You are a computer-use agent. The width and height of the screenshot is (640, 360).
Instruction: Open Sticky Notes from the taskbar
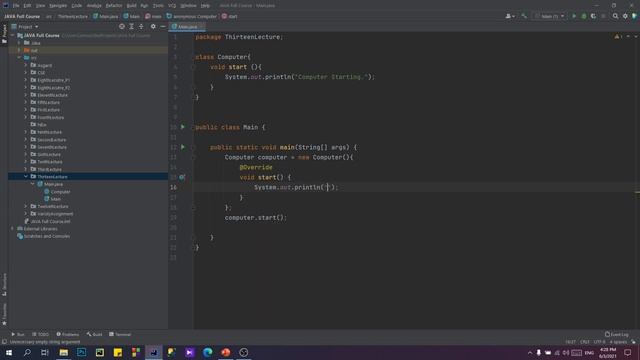click(118, 352)
